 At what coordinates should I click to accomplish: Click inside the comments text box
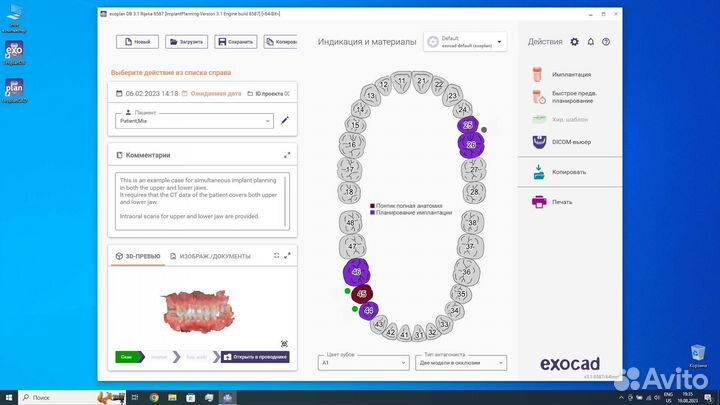(x=200, y=201)
